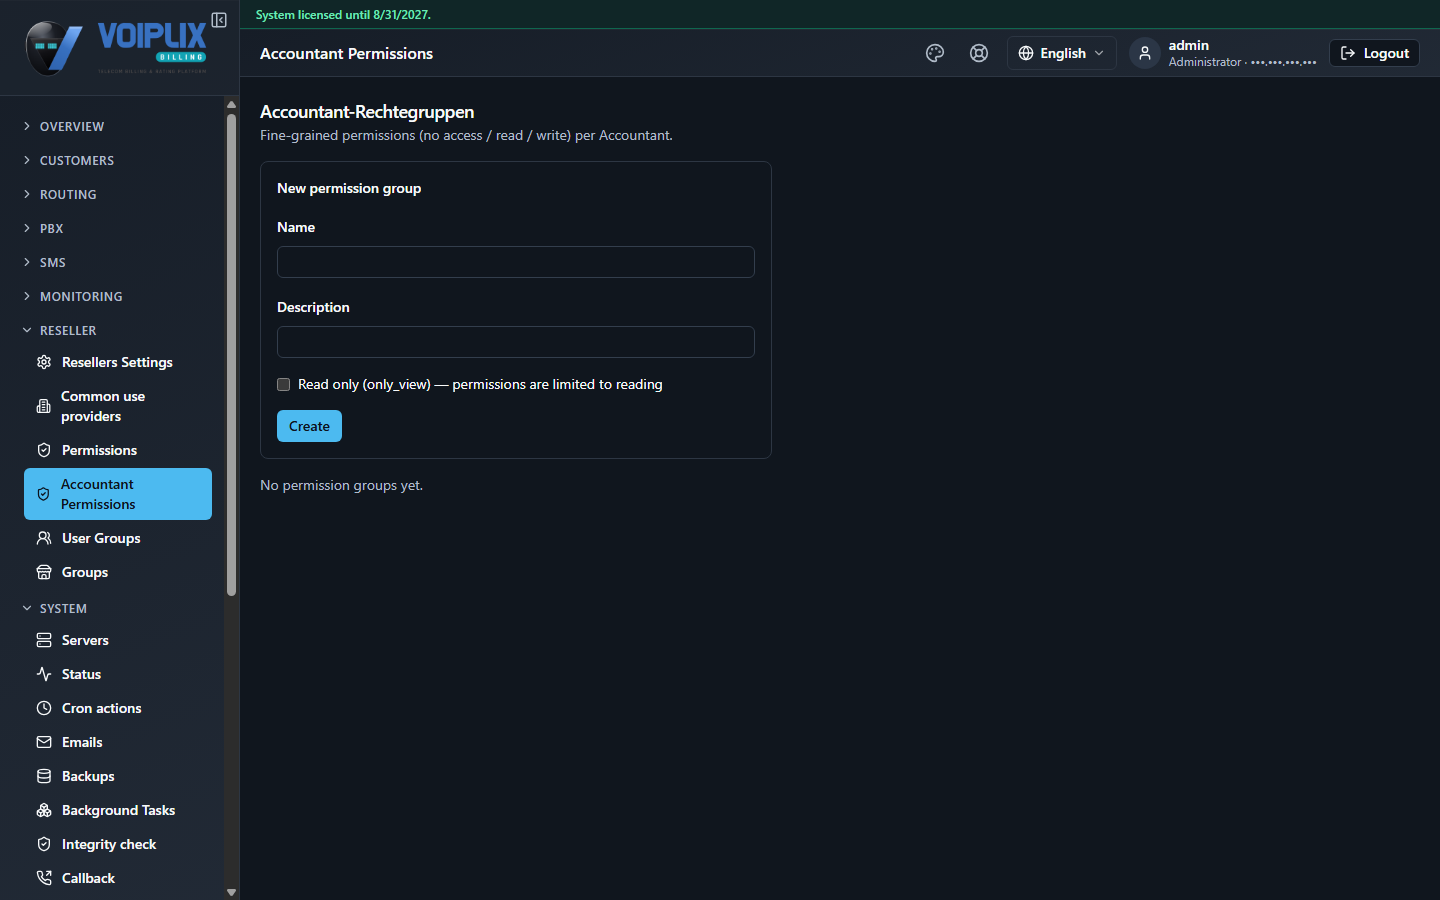1440x900 pixels.
Task: Click the sidebar scrollbar thumb
Action: coord(231,354)
